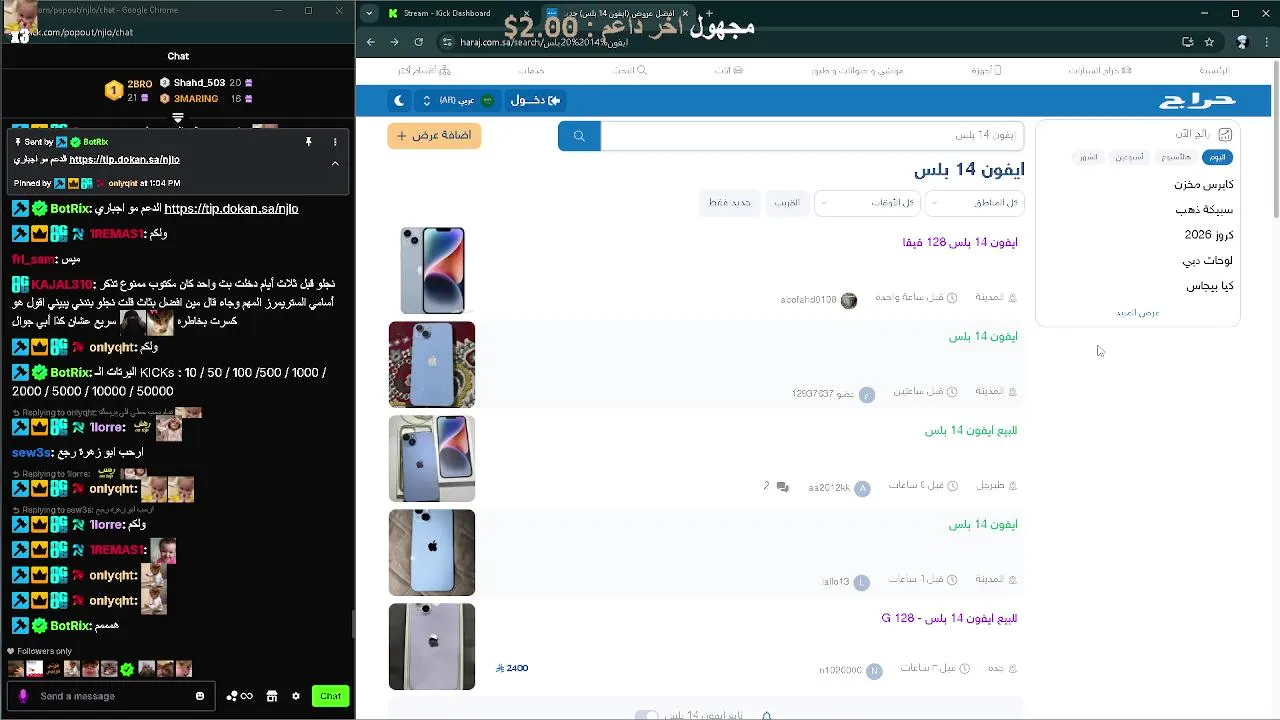This screenshot has height=720, width=1280.
Task: Open the كل الأوقات time filter dropdown
Action: 867,203
